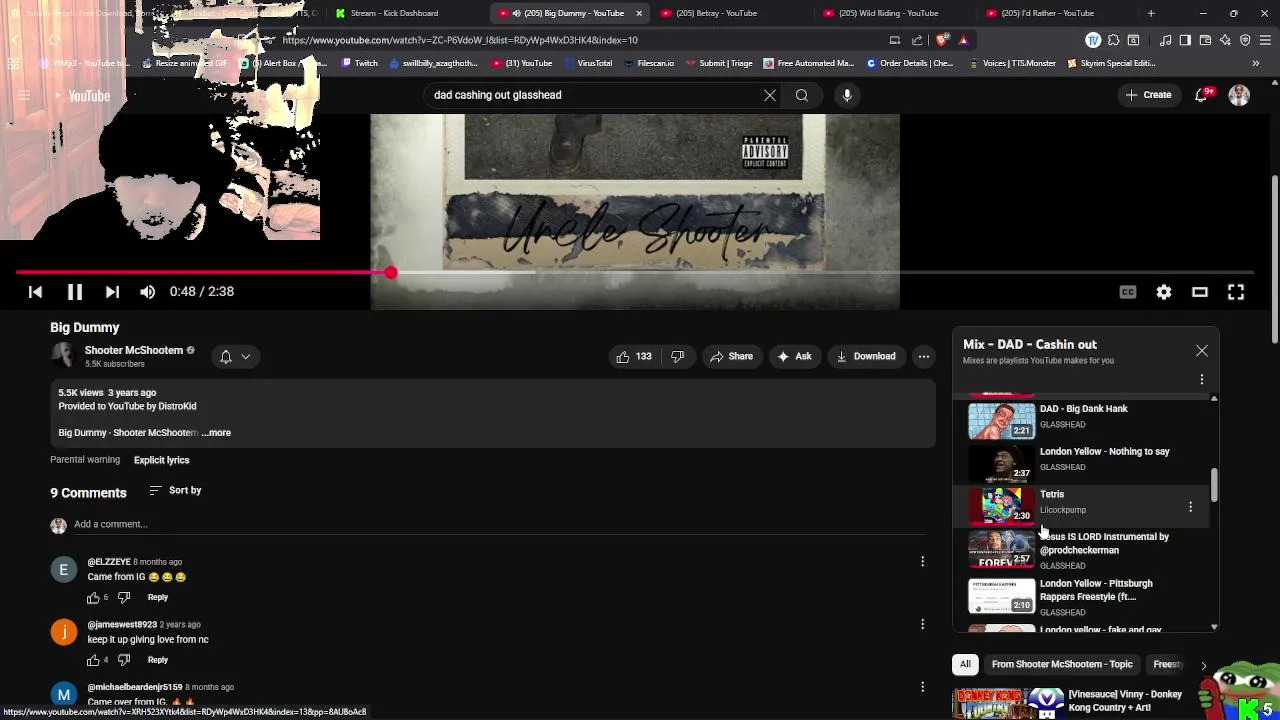Show hidden bookmarks overflow chevron
The height and width of the screenshot is (720, 1280).
(1255, 63)
